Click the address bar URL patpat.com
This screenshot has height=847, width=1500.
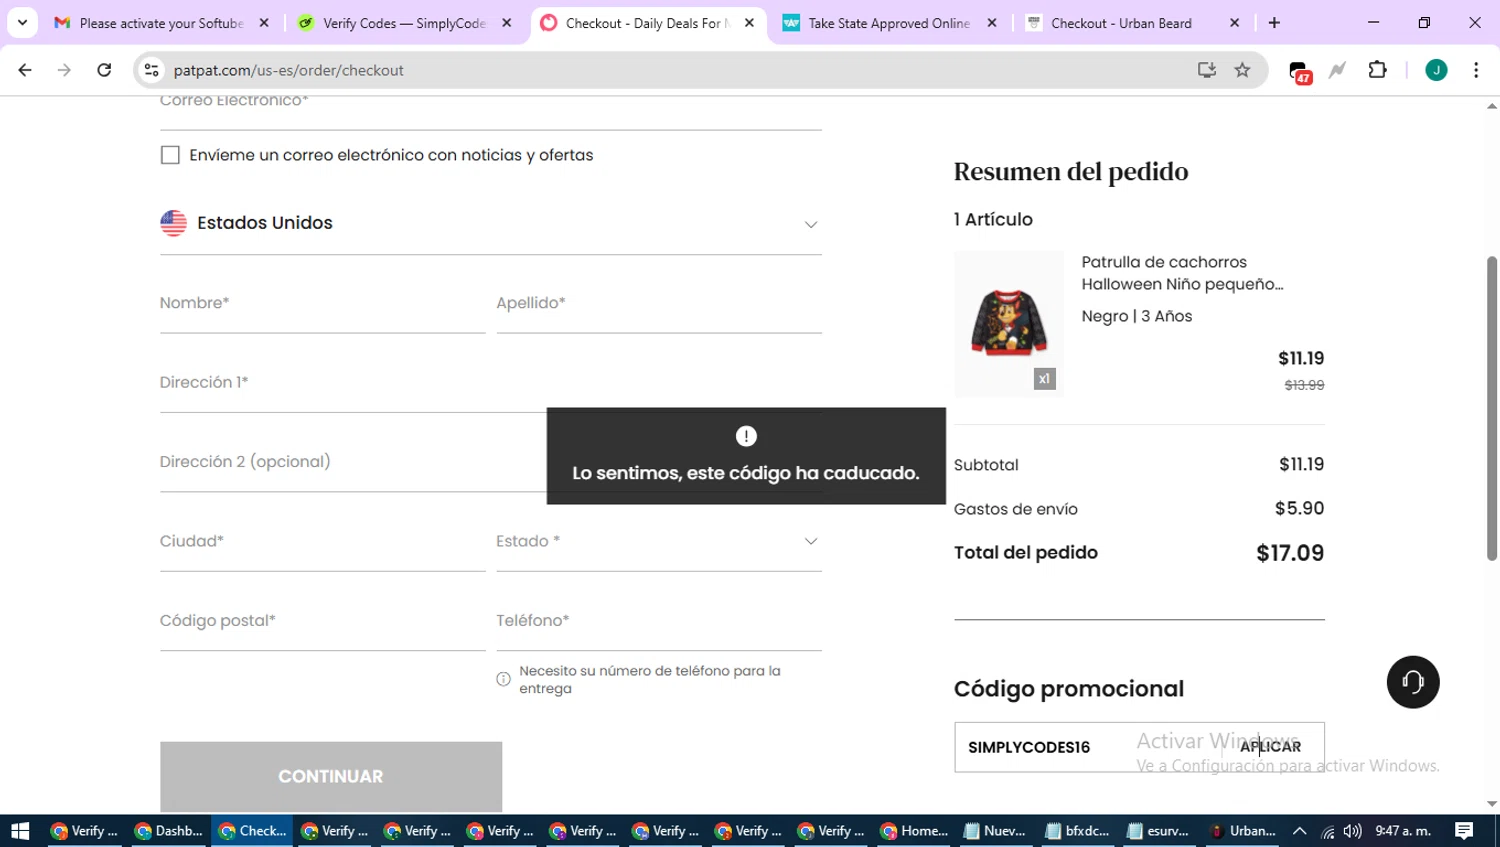click(288, 70)
